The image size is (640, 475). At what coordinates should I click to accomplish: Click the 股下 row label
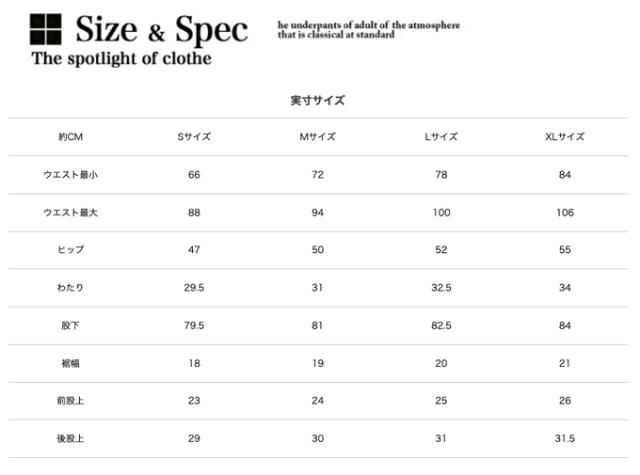coord(70,326)
